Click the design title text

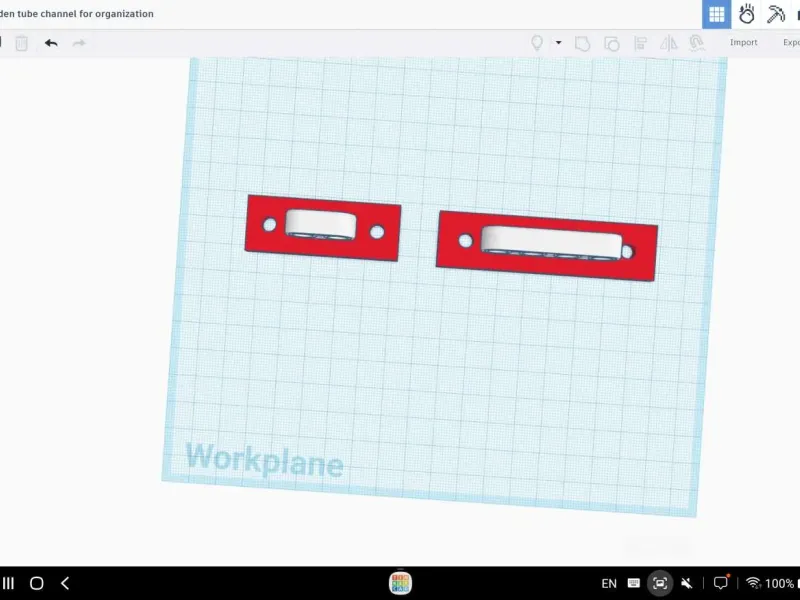(77, 14)
